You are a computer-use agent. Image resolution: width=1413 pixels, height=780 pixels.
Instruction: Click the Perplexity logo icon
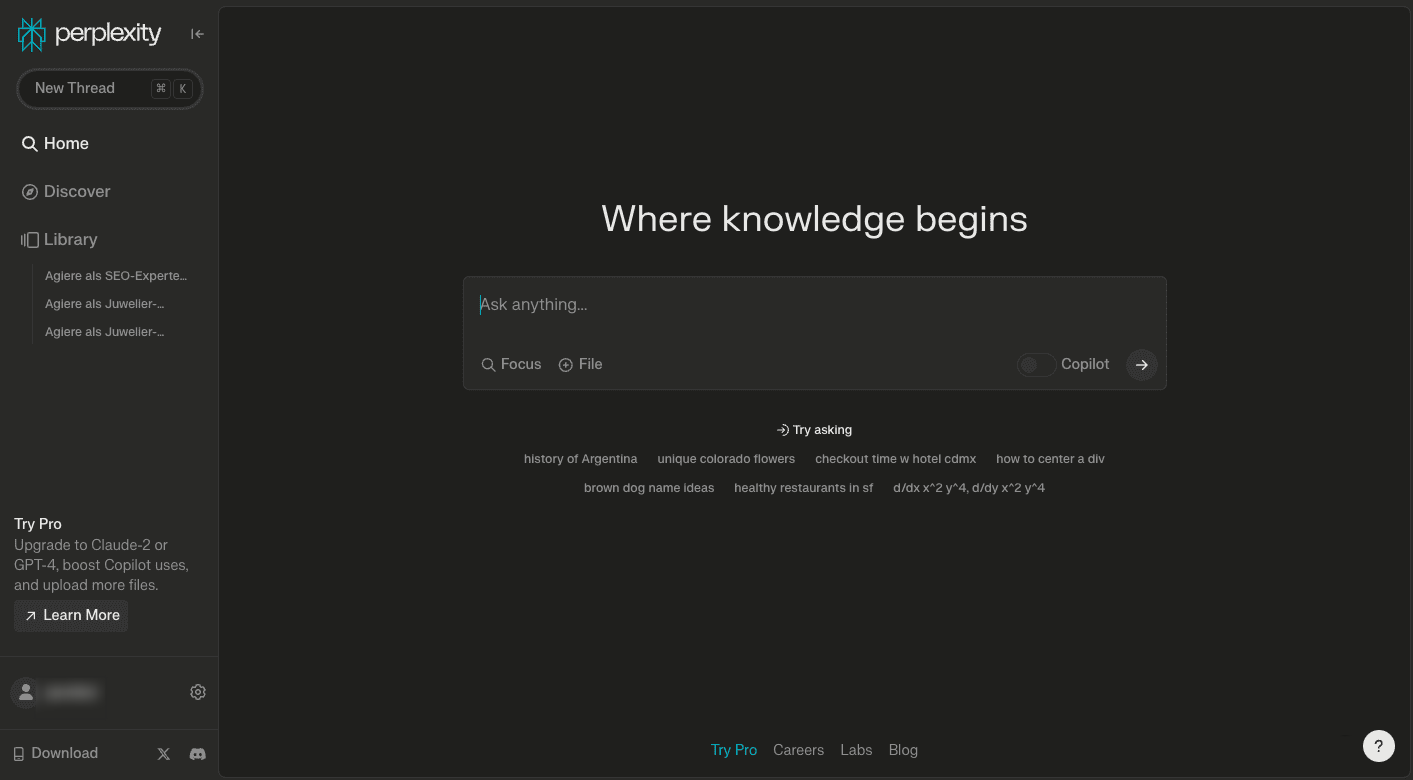click(x=32, y=34)
